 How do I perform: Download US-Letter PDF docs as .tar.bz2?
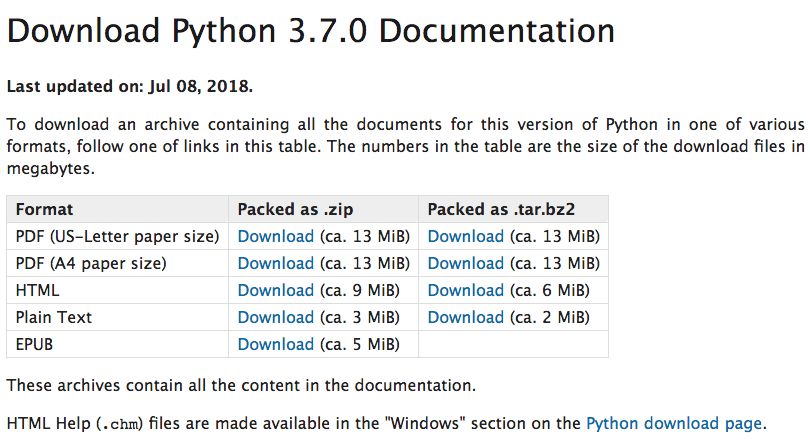click(465, 237)
